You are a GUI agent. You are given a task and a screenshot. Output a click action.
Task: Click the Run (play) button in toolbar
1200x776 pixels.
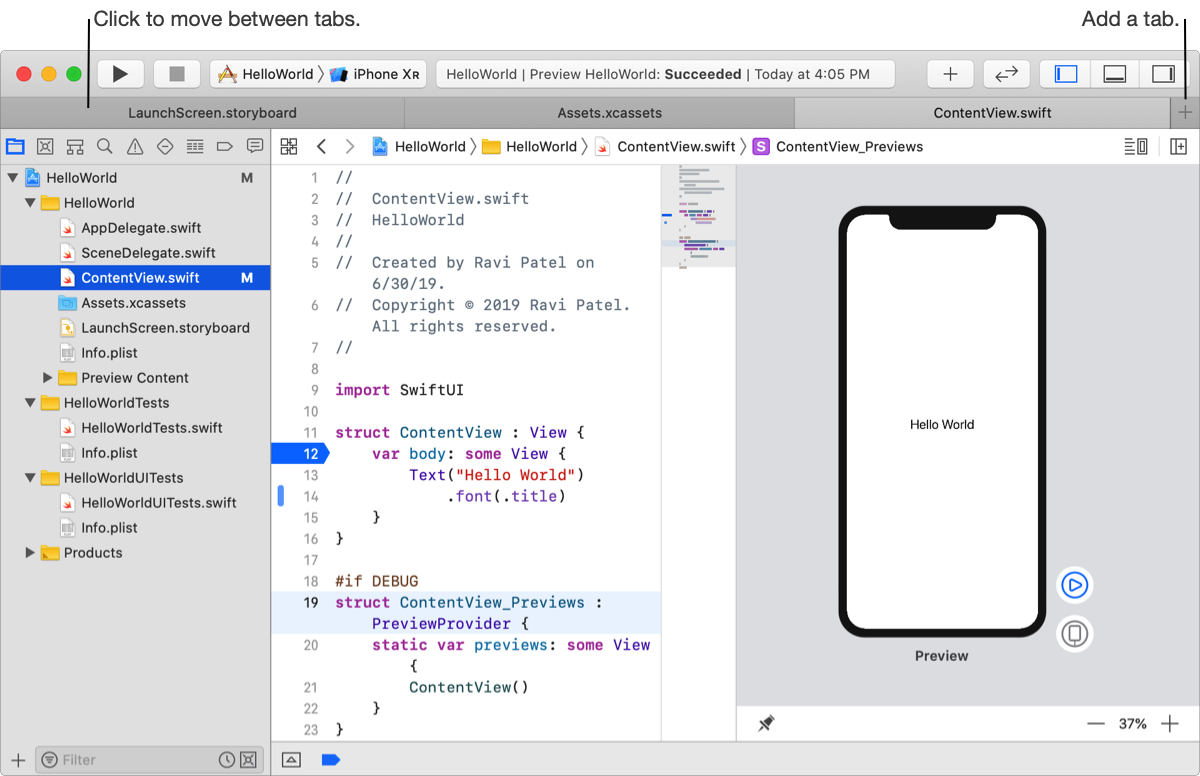[x=120, y=74]
